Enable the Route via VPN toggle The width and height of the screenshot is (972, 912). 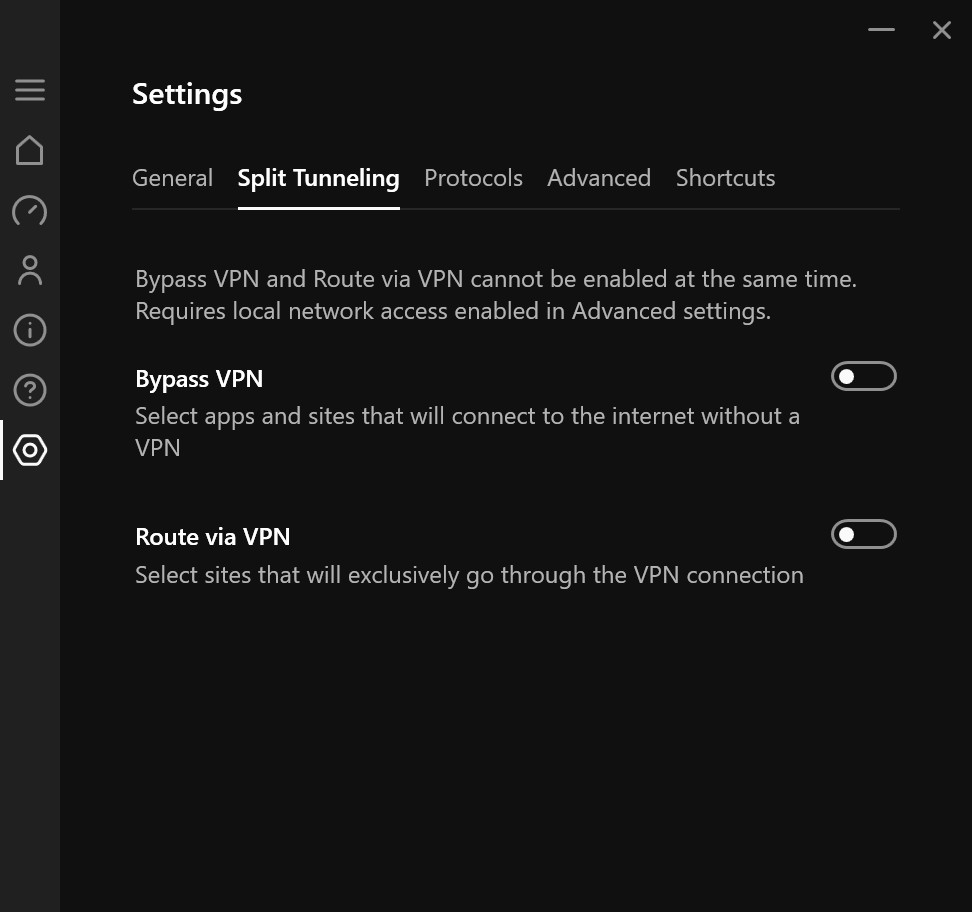[864, 534]
